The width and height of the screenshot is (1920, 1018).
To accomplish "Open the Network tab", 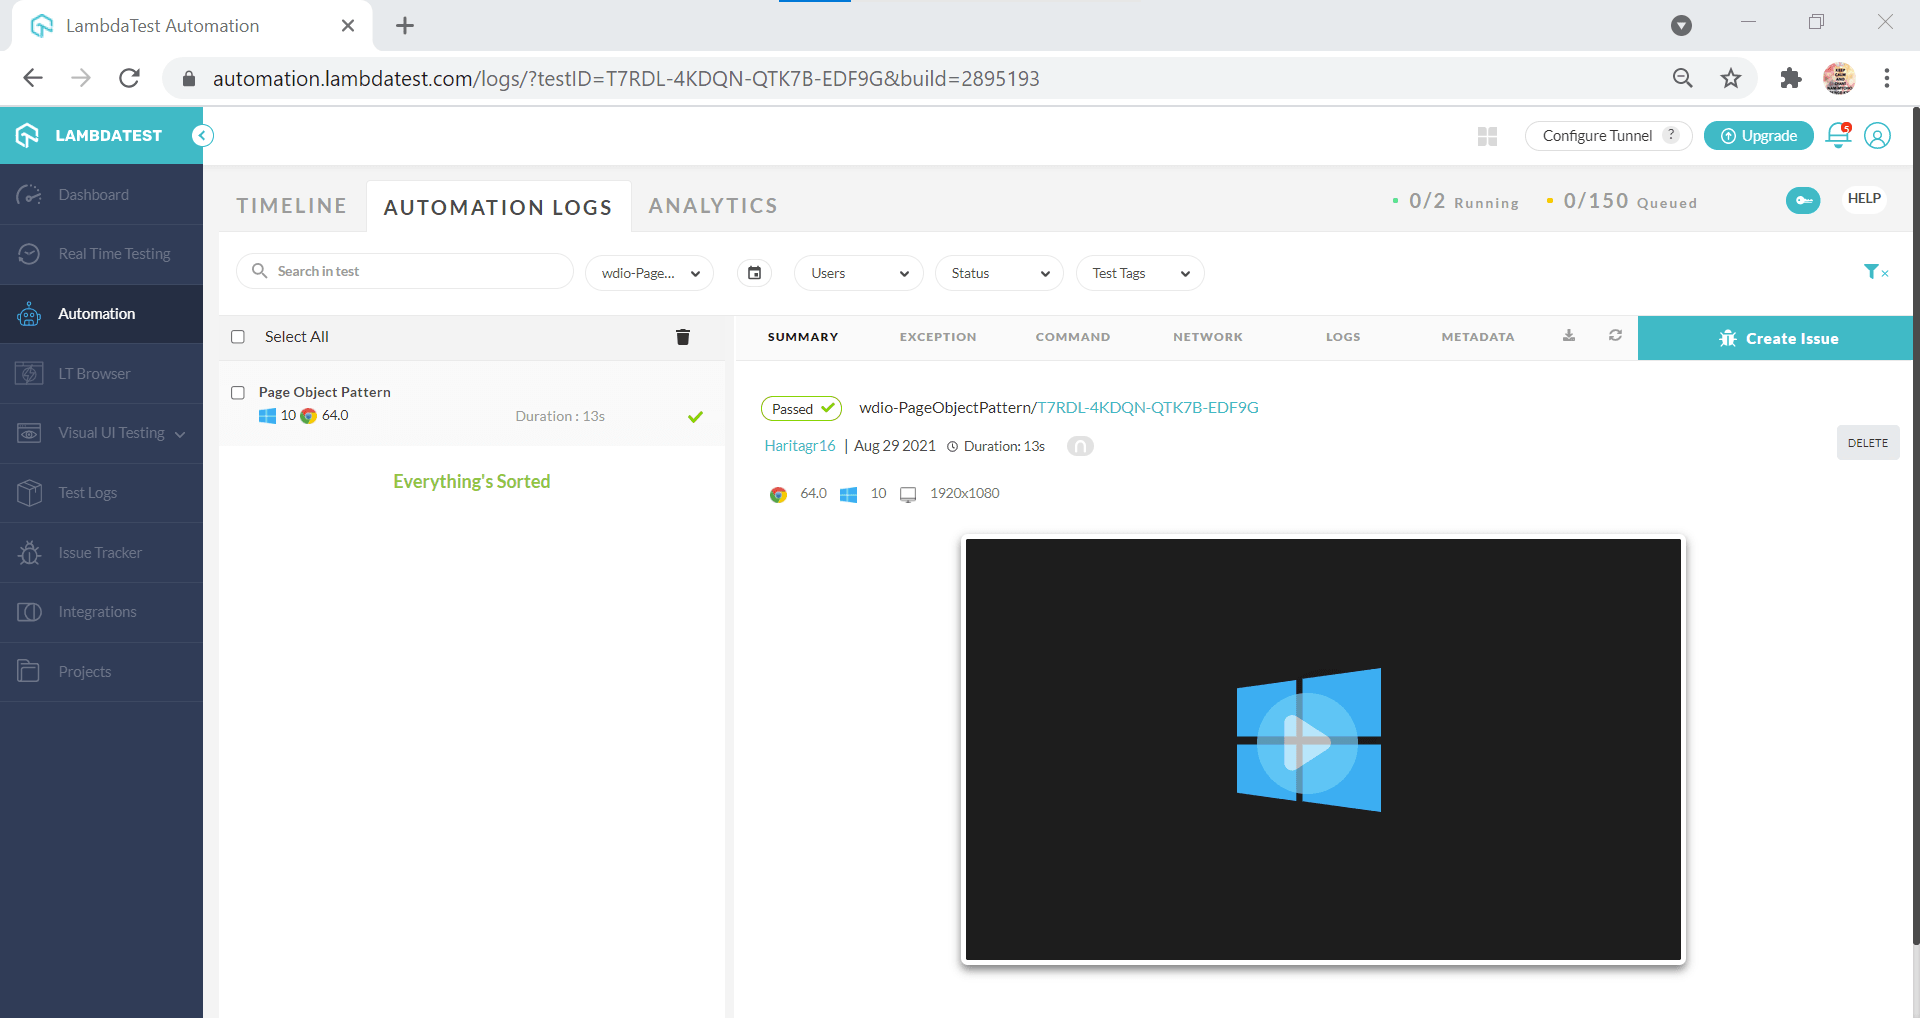I will [x=1207, y=337].
